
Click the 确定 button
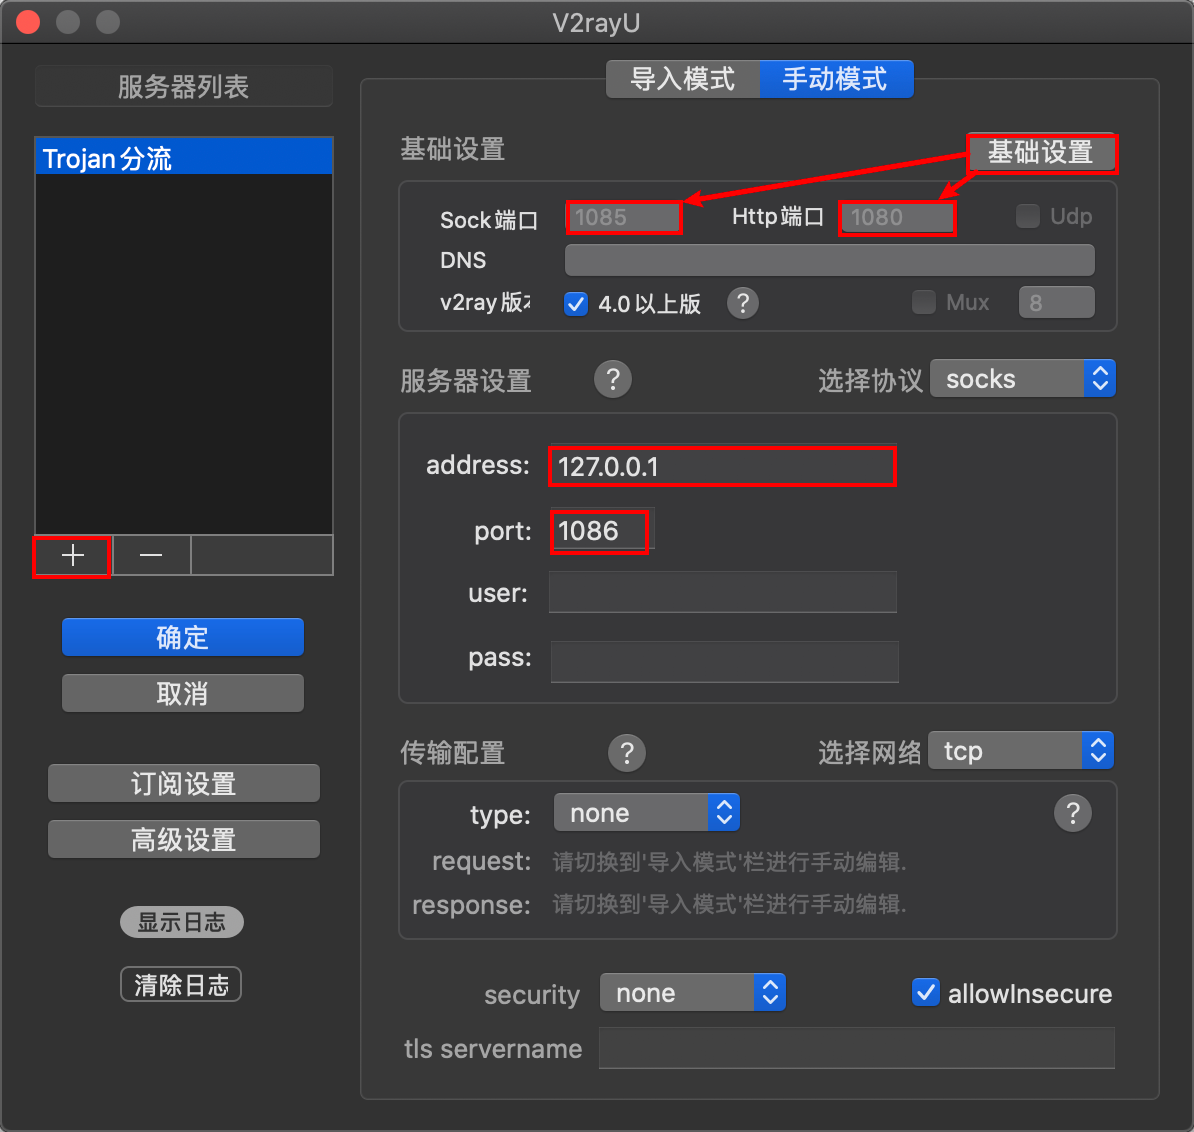pyautogui.click(x=183, y=637)
